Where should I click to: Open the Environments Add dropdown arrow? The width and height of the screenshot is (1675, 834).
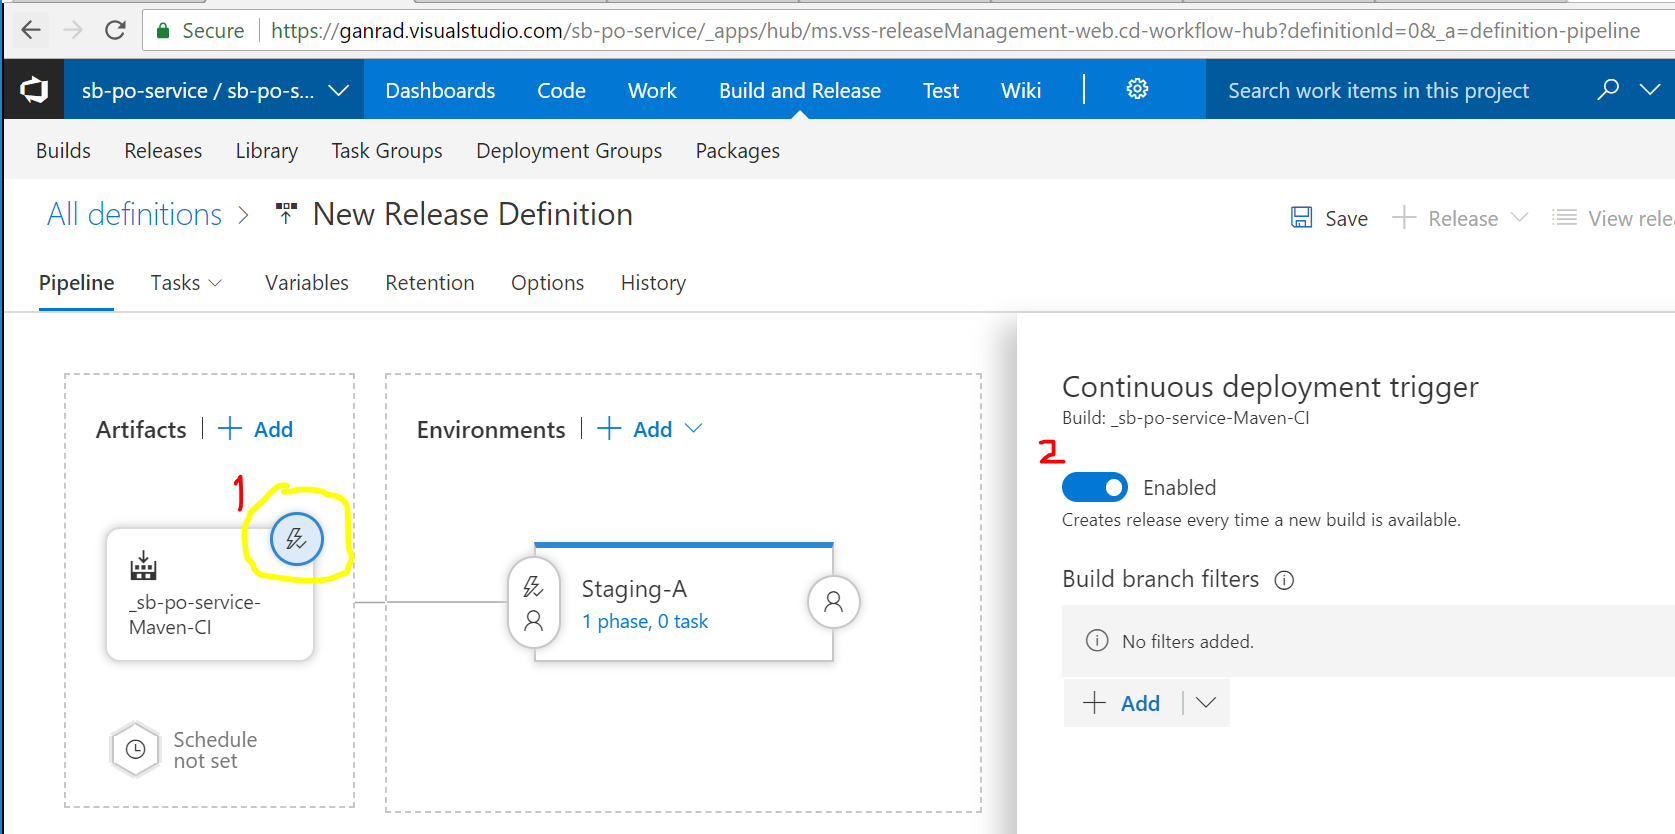[694, 428]
